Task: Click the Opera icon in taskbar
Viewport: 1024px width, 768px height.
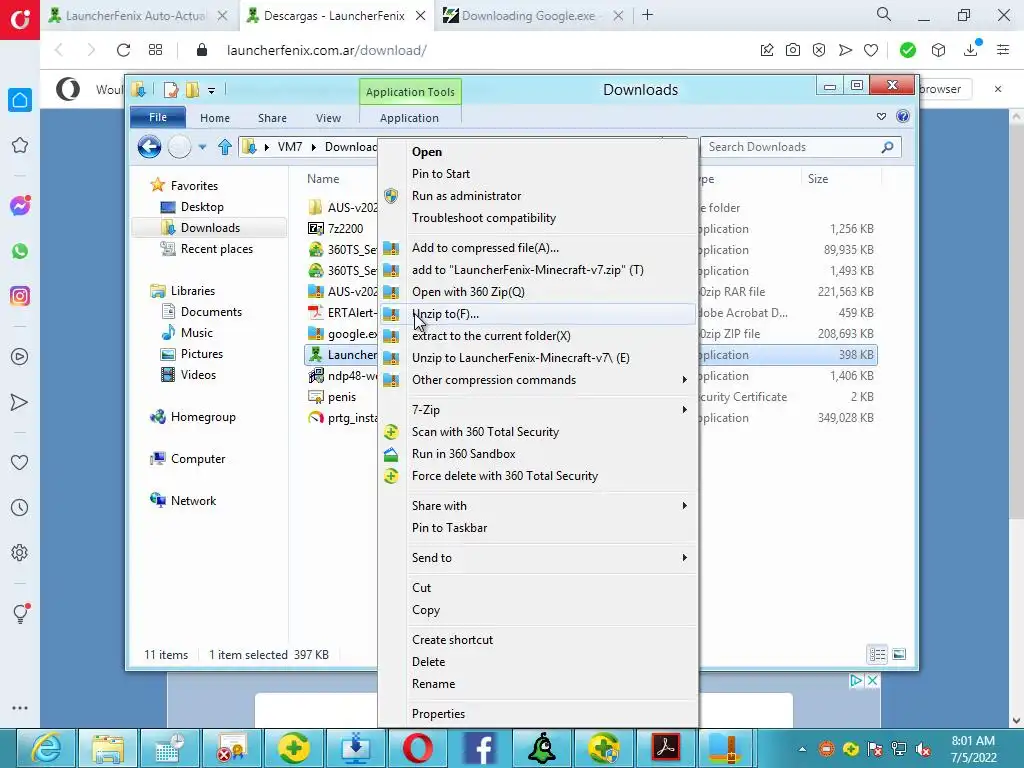Action: click(418, 748)
